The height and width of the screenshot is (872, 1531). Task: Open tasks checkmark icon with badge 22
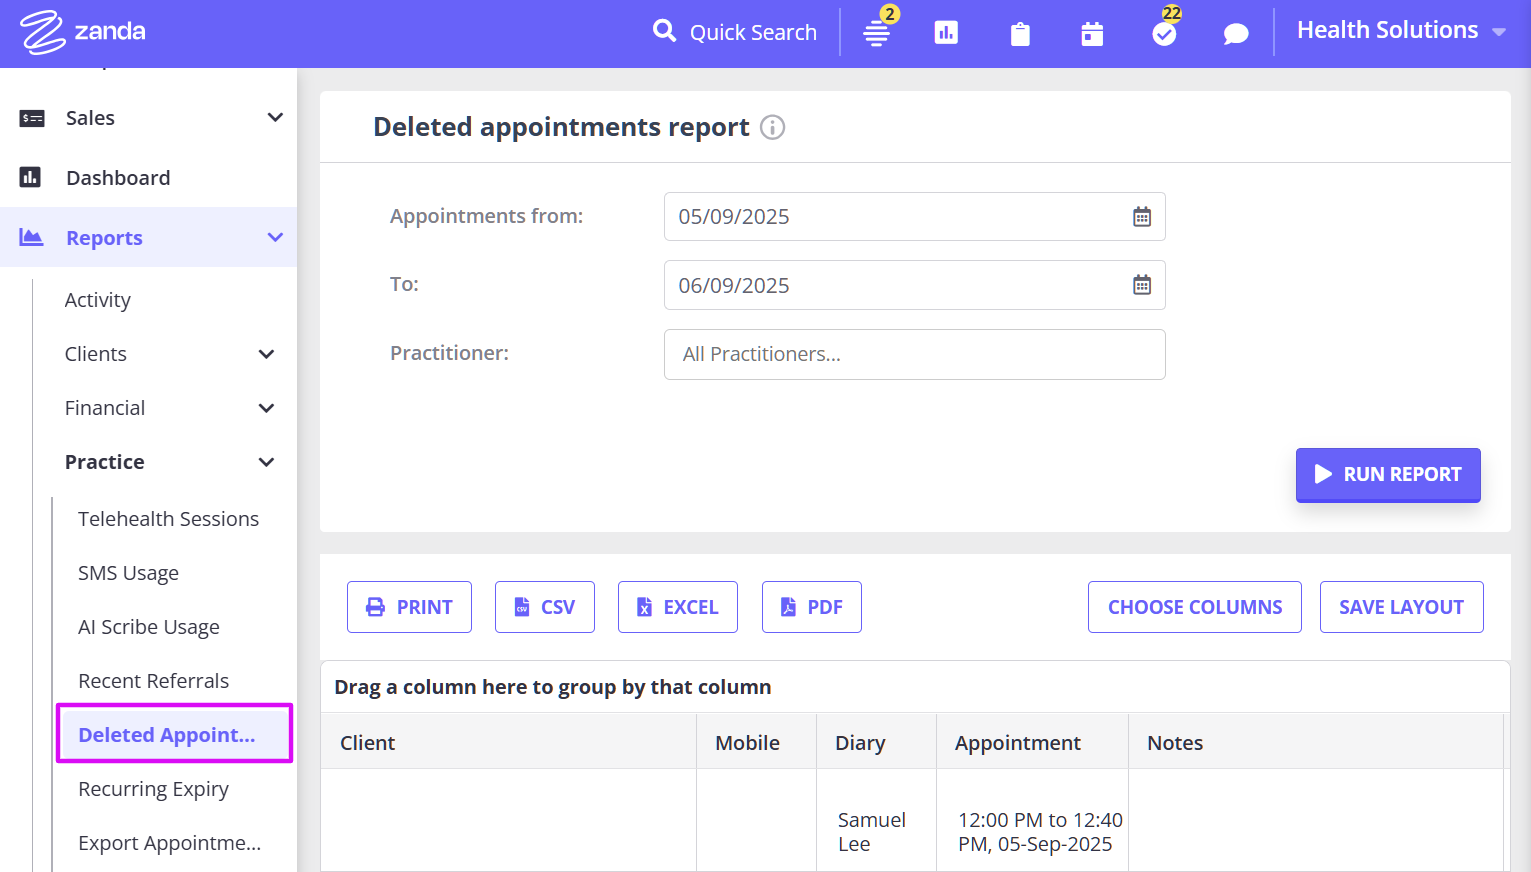pos(1164,33)
